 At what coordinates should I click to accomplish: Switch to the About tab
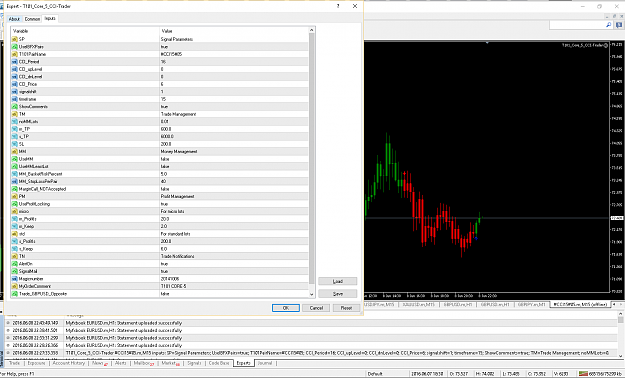point(14,19)
